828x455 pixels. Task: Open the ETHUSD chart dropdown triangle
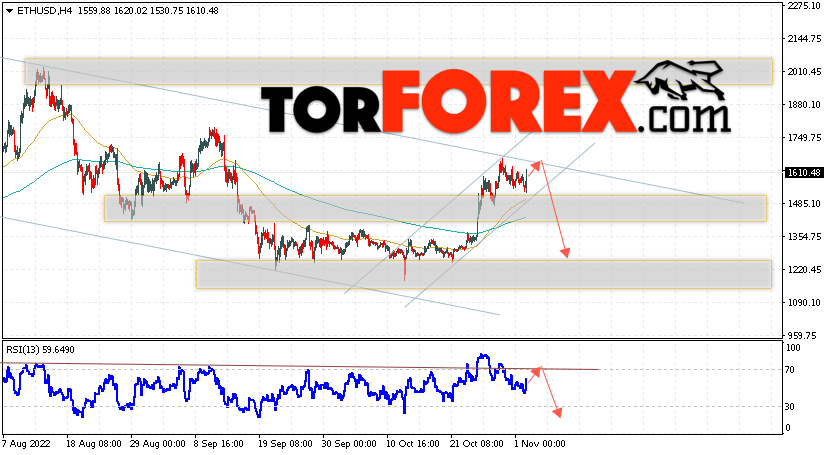point(9,11)
